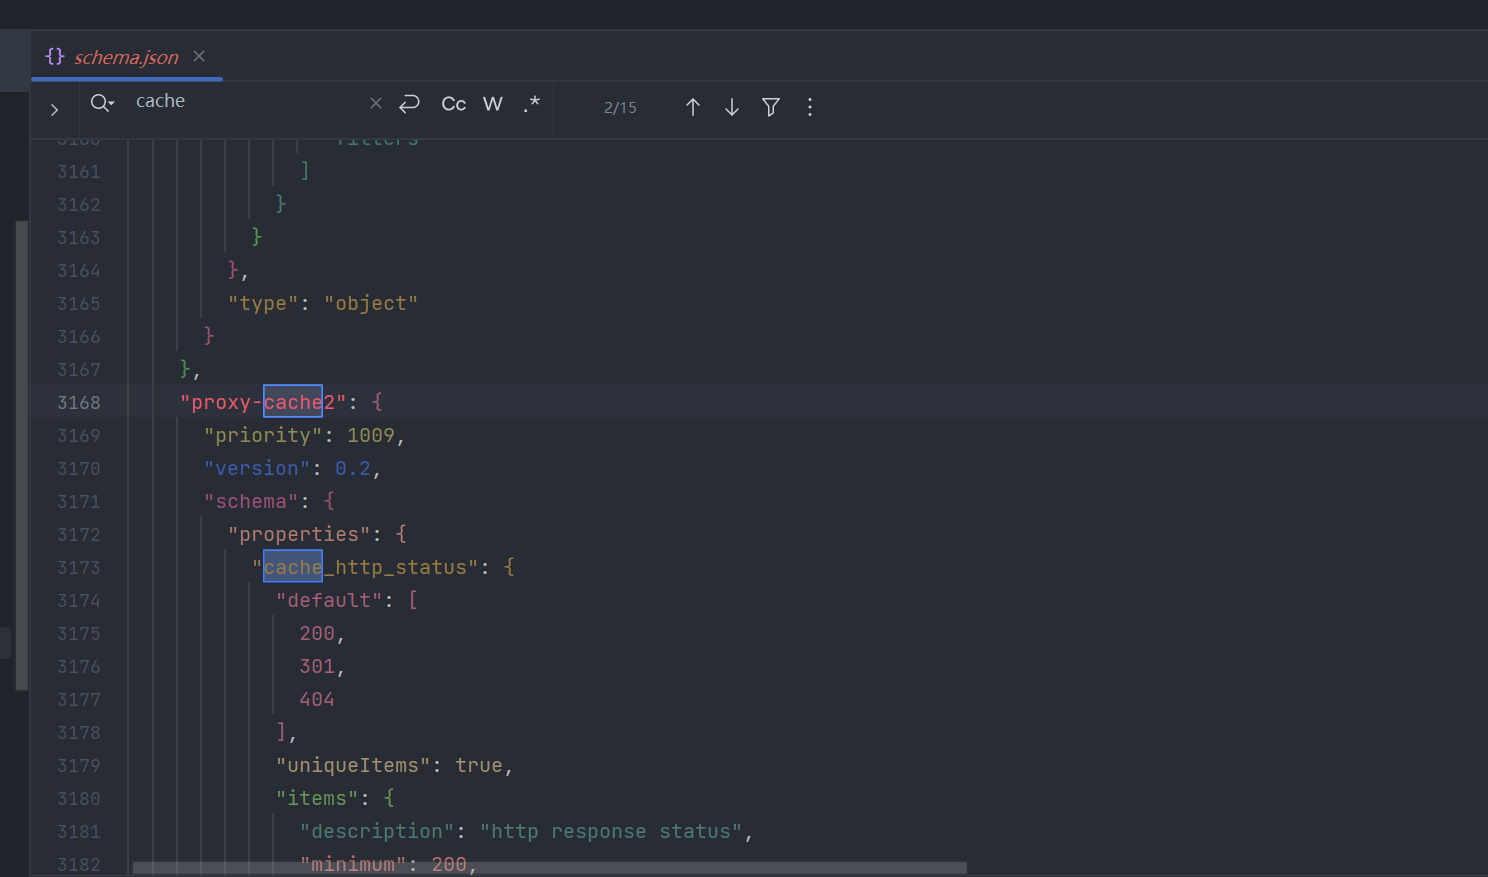
Task: Click line number 3171 in the gutter
Action: tap(79, 501)
